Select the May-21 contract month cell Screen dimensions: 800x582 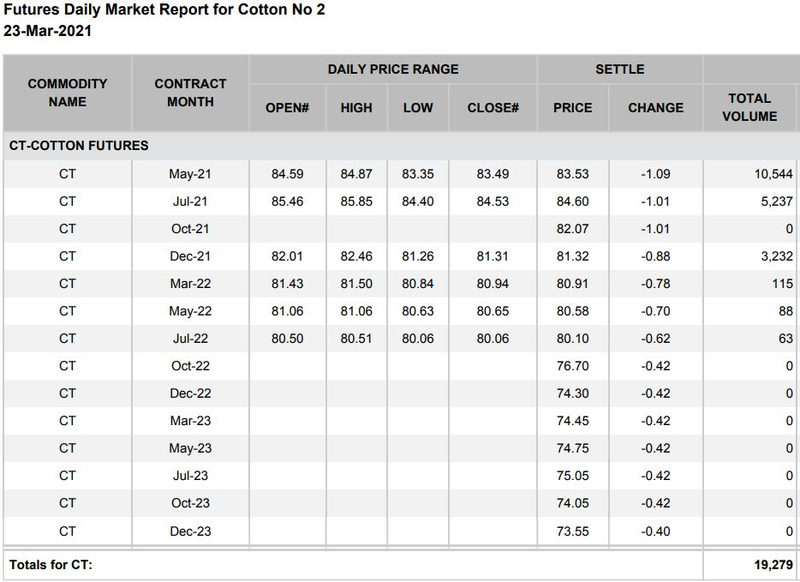coord(190,175)
